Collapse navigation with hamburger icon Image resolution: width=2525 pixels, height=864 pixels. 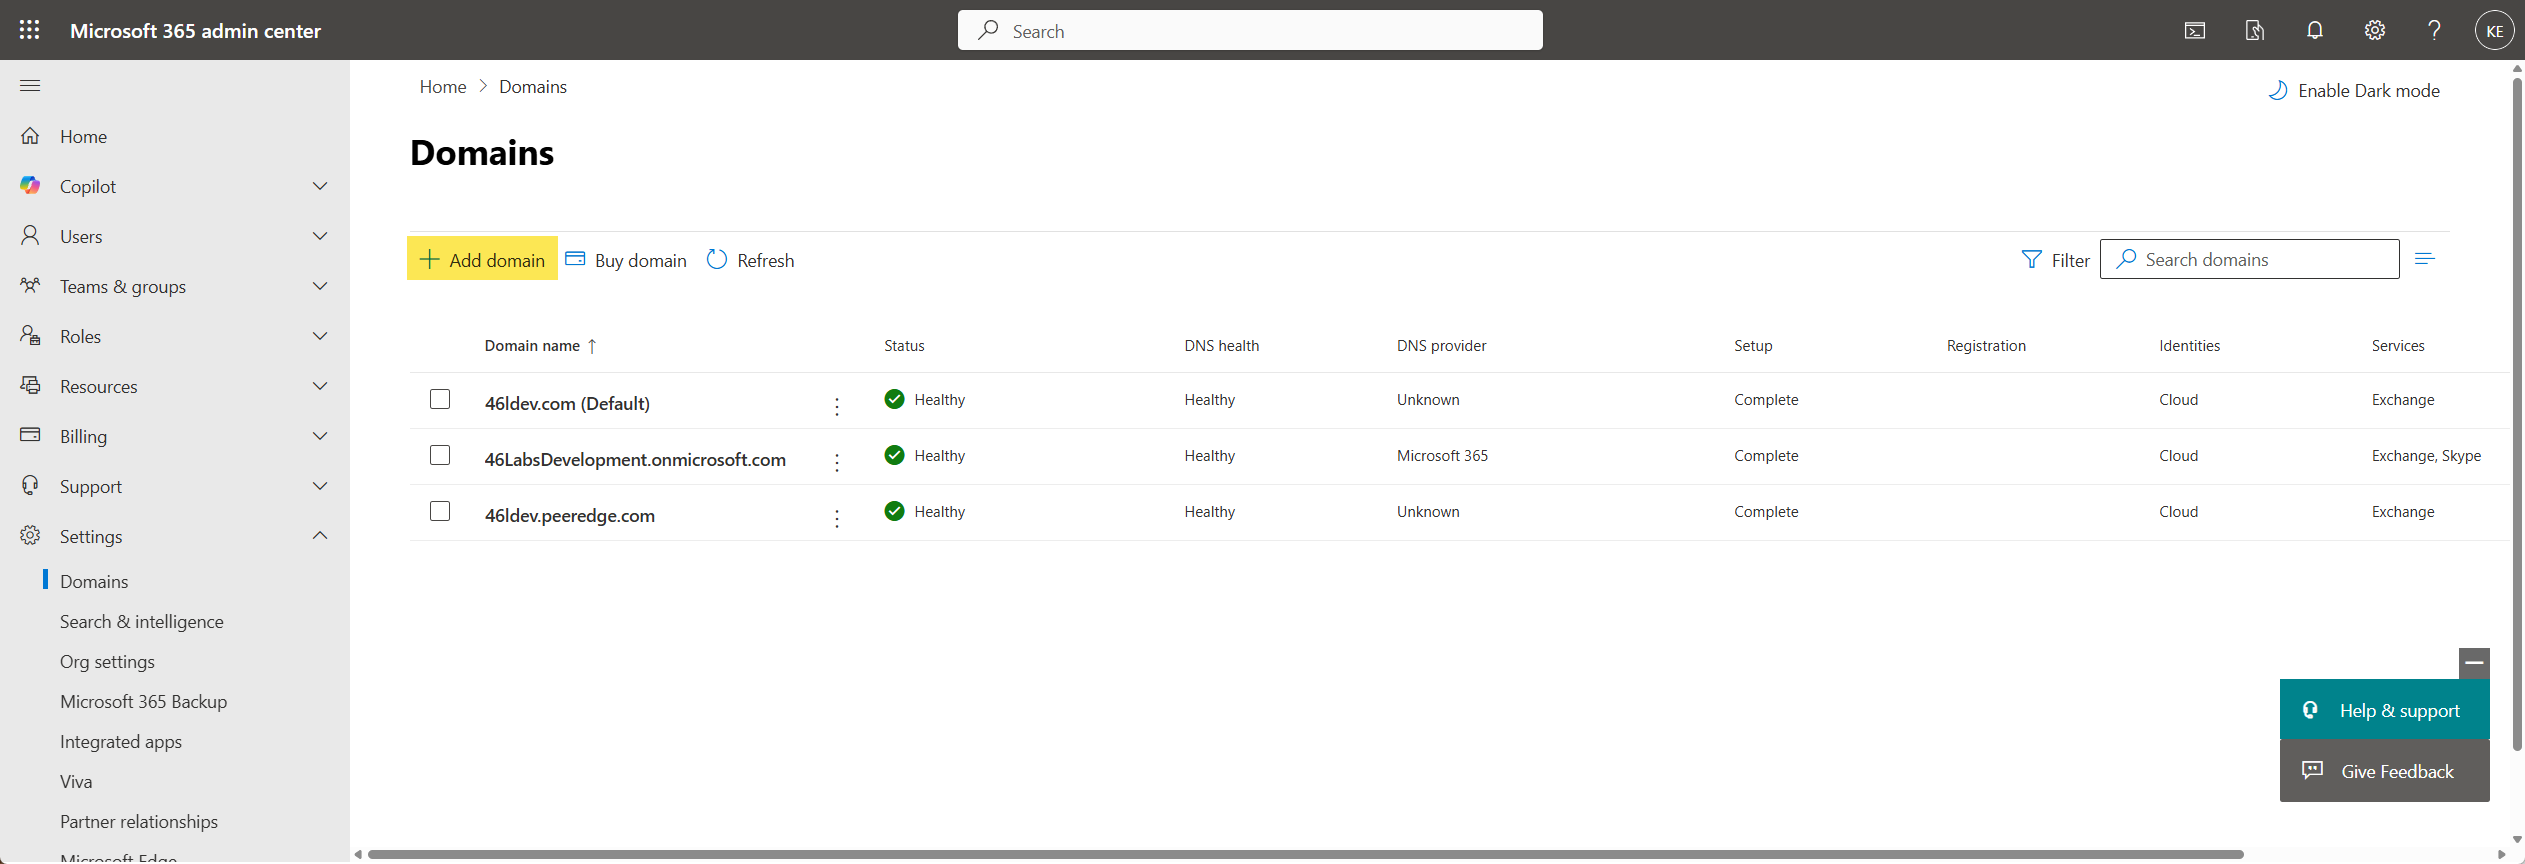point(30,85)
